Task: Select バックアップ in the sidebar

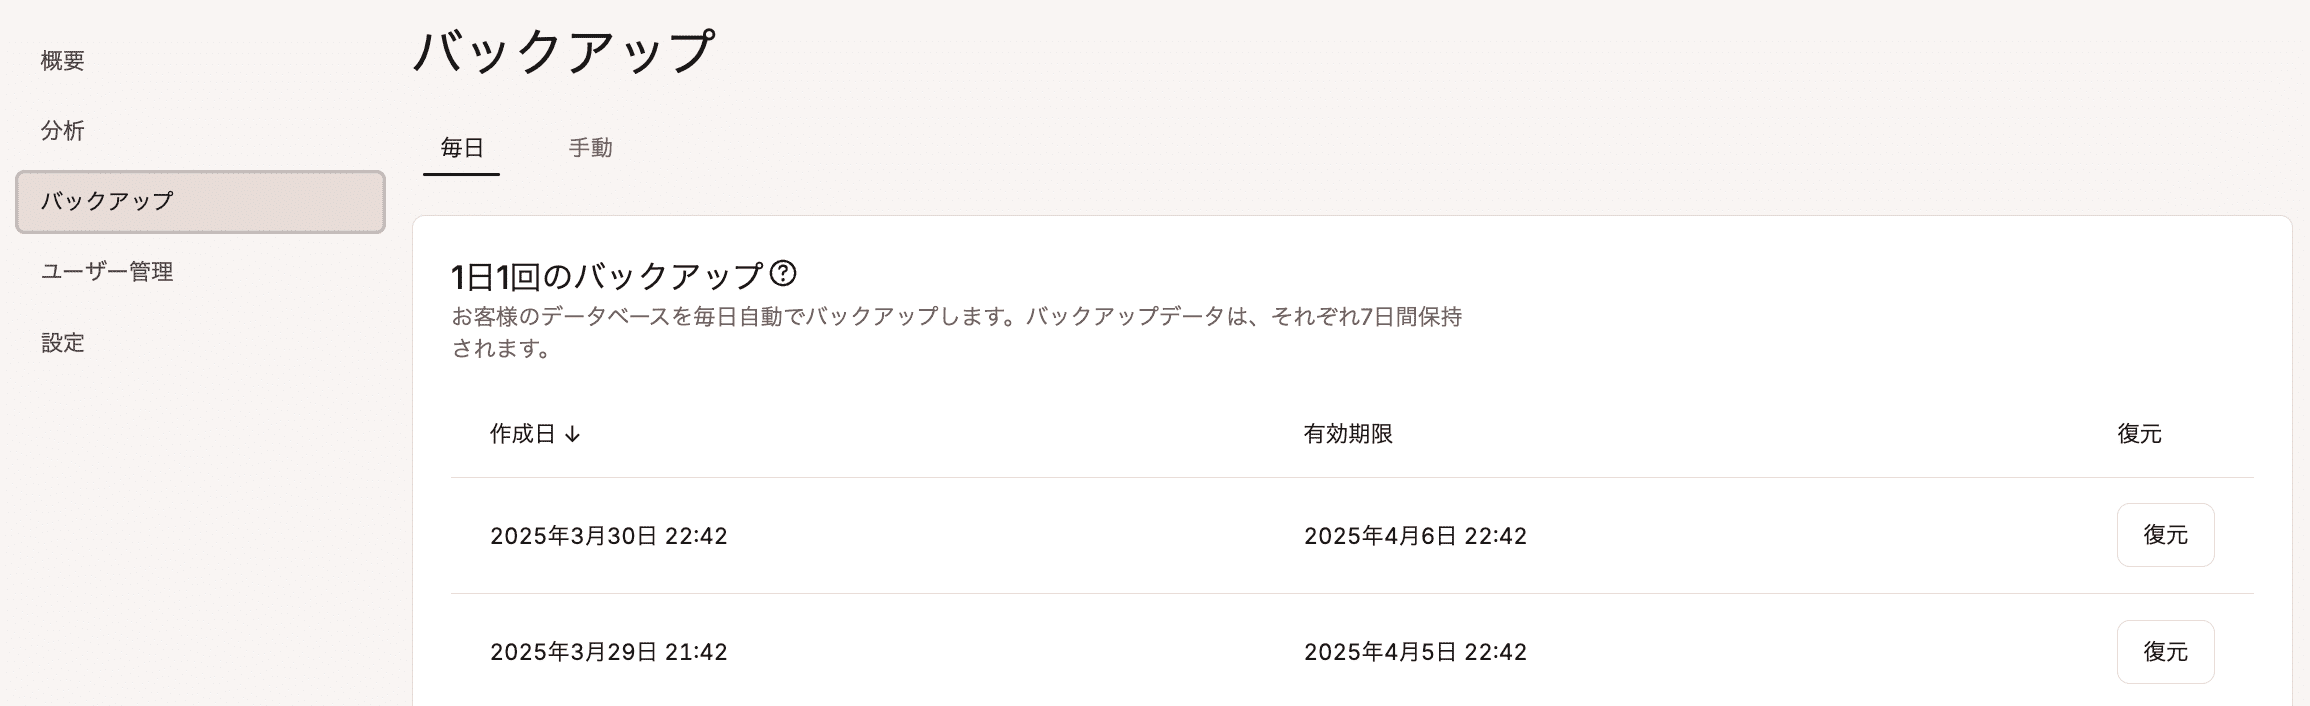Action: pos(200,201)
